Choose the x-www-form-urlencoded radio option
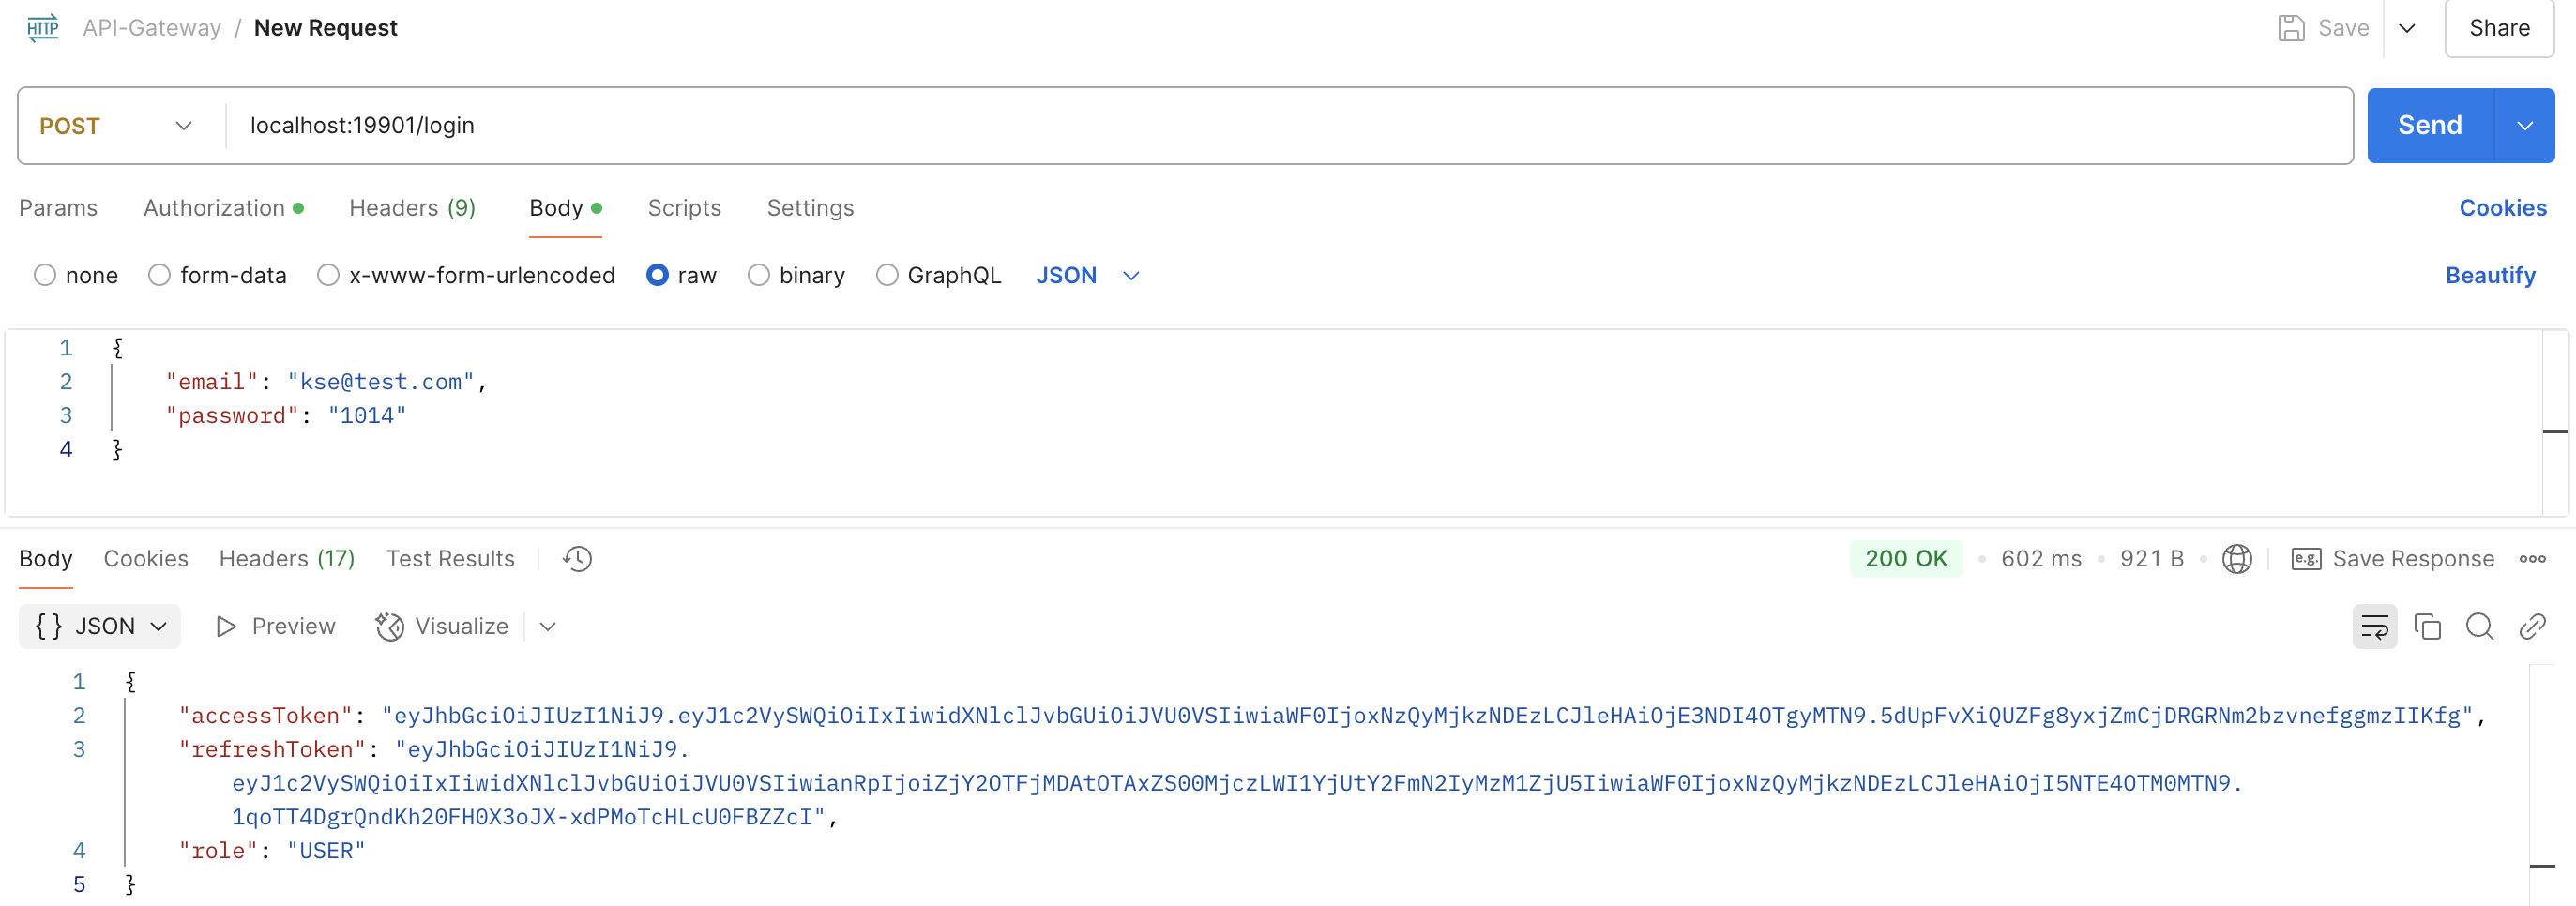Viewport: 2576px width, 906px height. tap(328, 275)
